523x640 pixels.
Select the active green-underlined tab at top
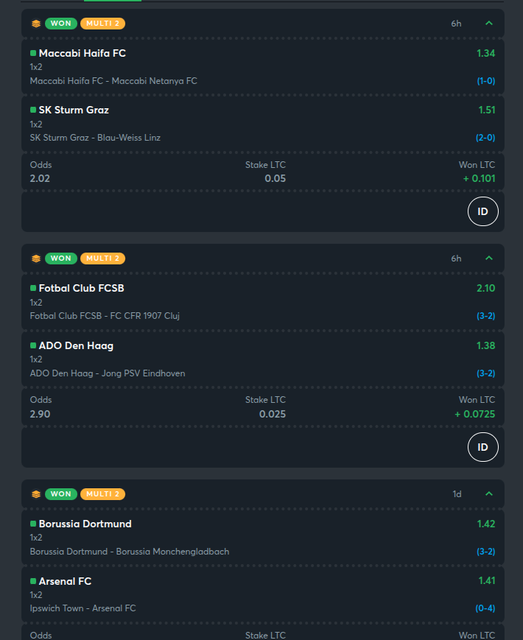click(x=113, y=1)
